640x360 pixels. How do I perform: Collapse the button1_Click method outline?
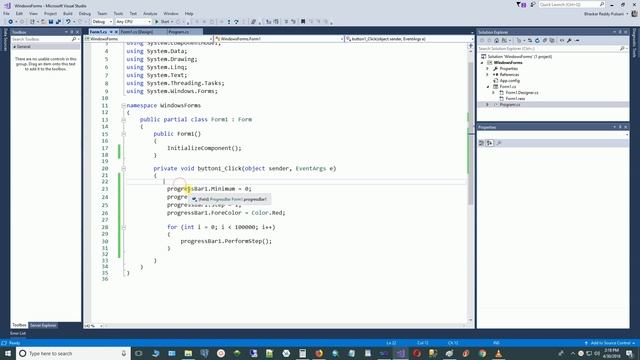(123, 168)
